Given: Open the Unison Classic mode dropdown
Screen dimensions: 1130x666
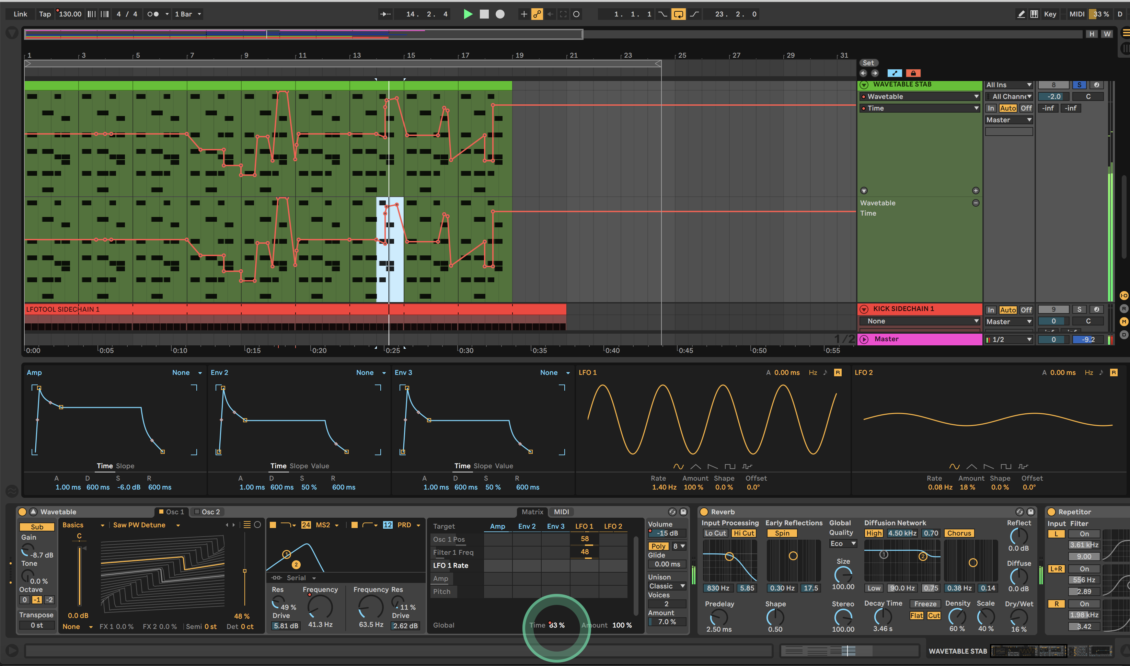Looking at the screenshot, I should point(667,586).
